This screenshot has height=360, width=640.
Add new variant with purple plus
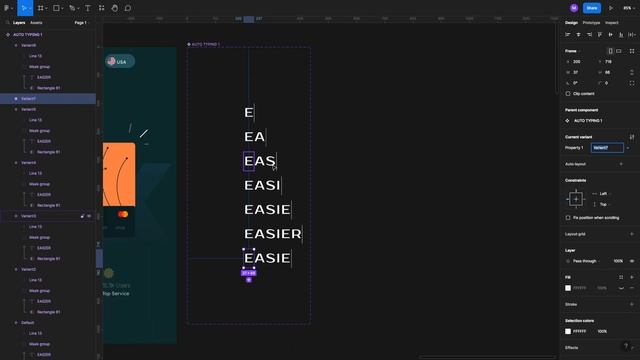pyautogui.click(x=249, y=280)
